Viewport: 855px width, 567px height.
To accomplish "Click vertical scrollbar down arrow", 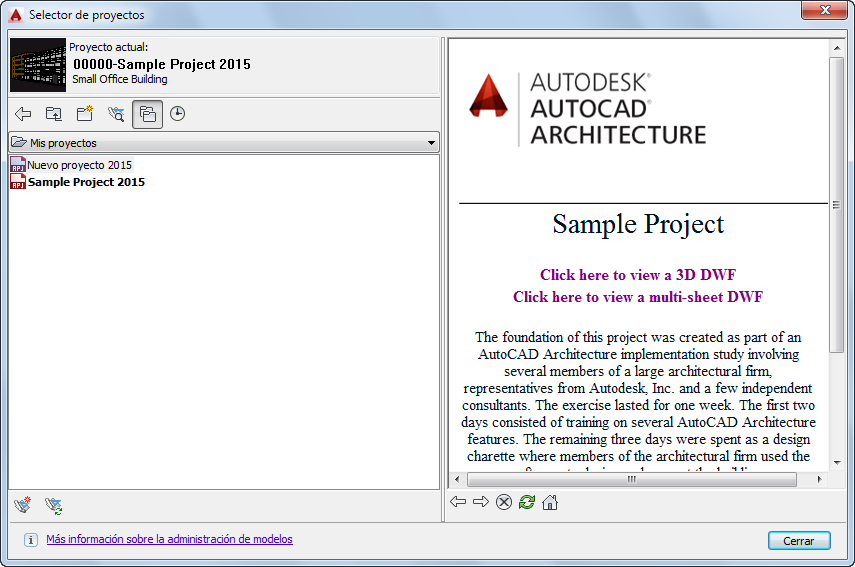I will pos(837,463).
